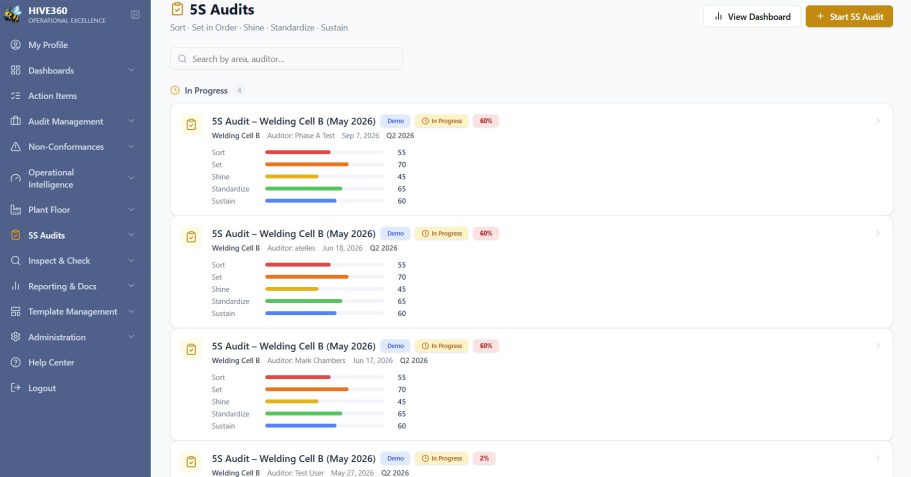The height and width of the screenshot is (477, 911).
Task: Click audit icon for atelles card
Action: [x=191, y=237]
